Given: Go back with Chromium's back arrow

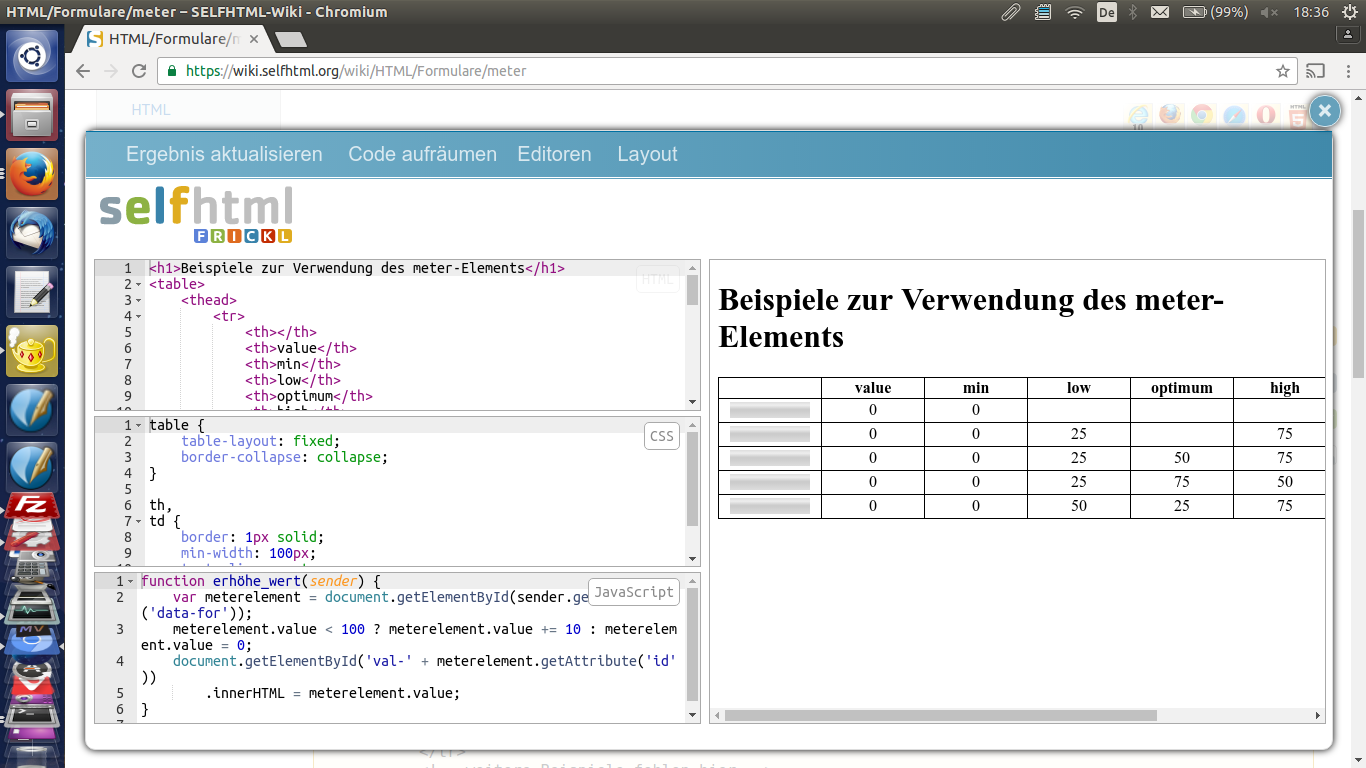Looking at the screenshot, I should click(83, 71).
